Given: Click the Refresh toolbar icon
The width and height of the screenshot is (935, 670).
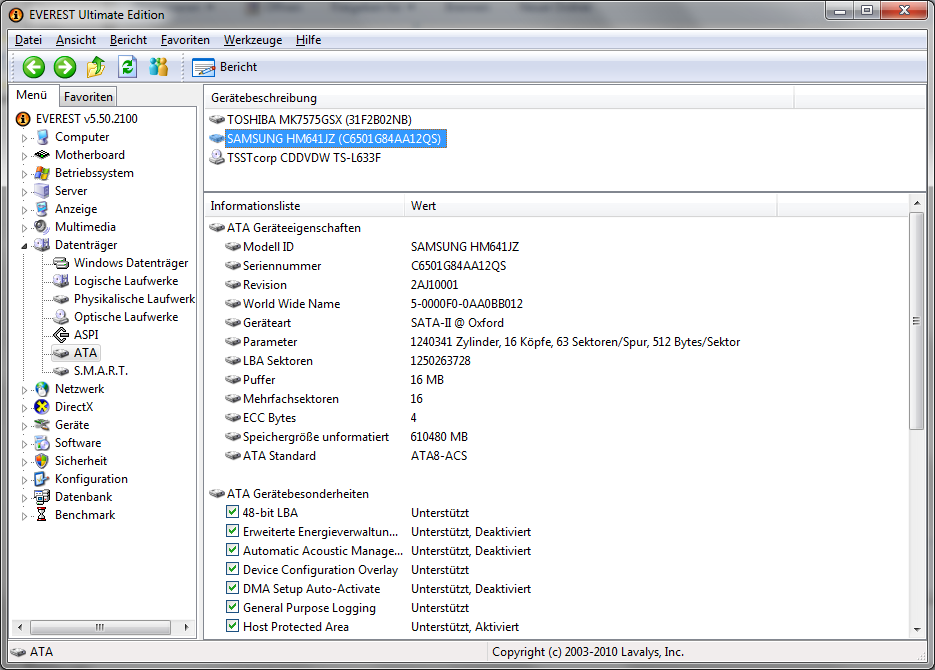Looking at the screenshot, I should 127,67.
